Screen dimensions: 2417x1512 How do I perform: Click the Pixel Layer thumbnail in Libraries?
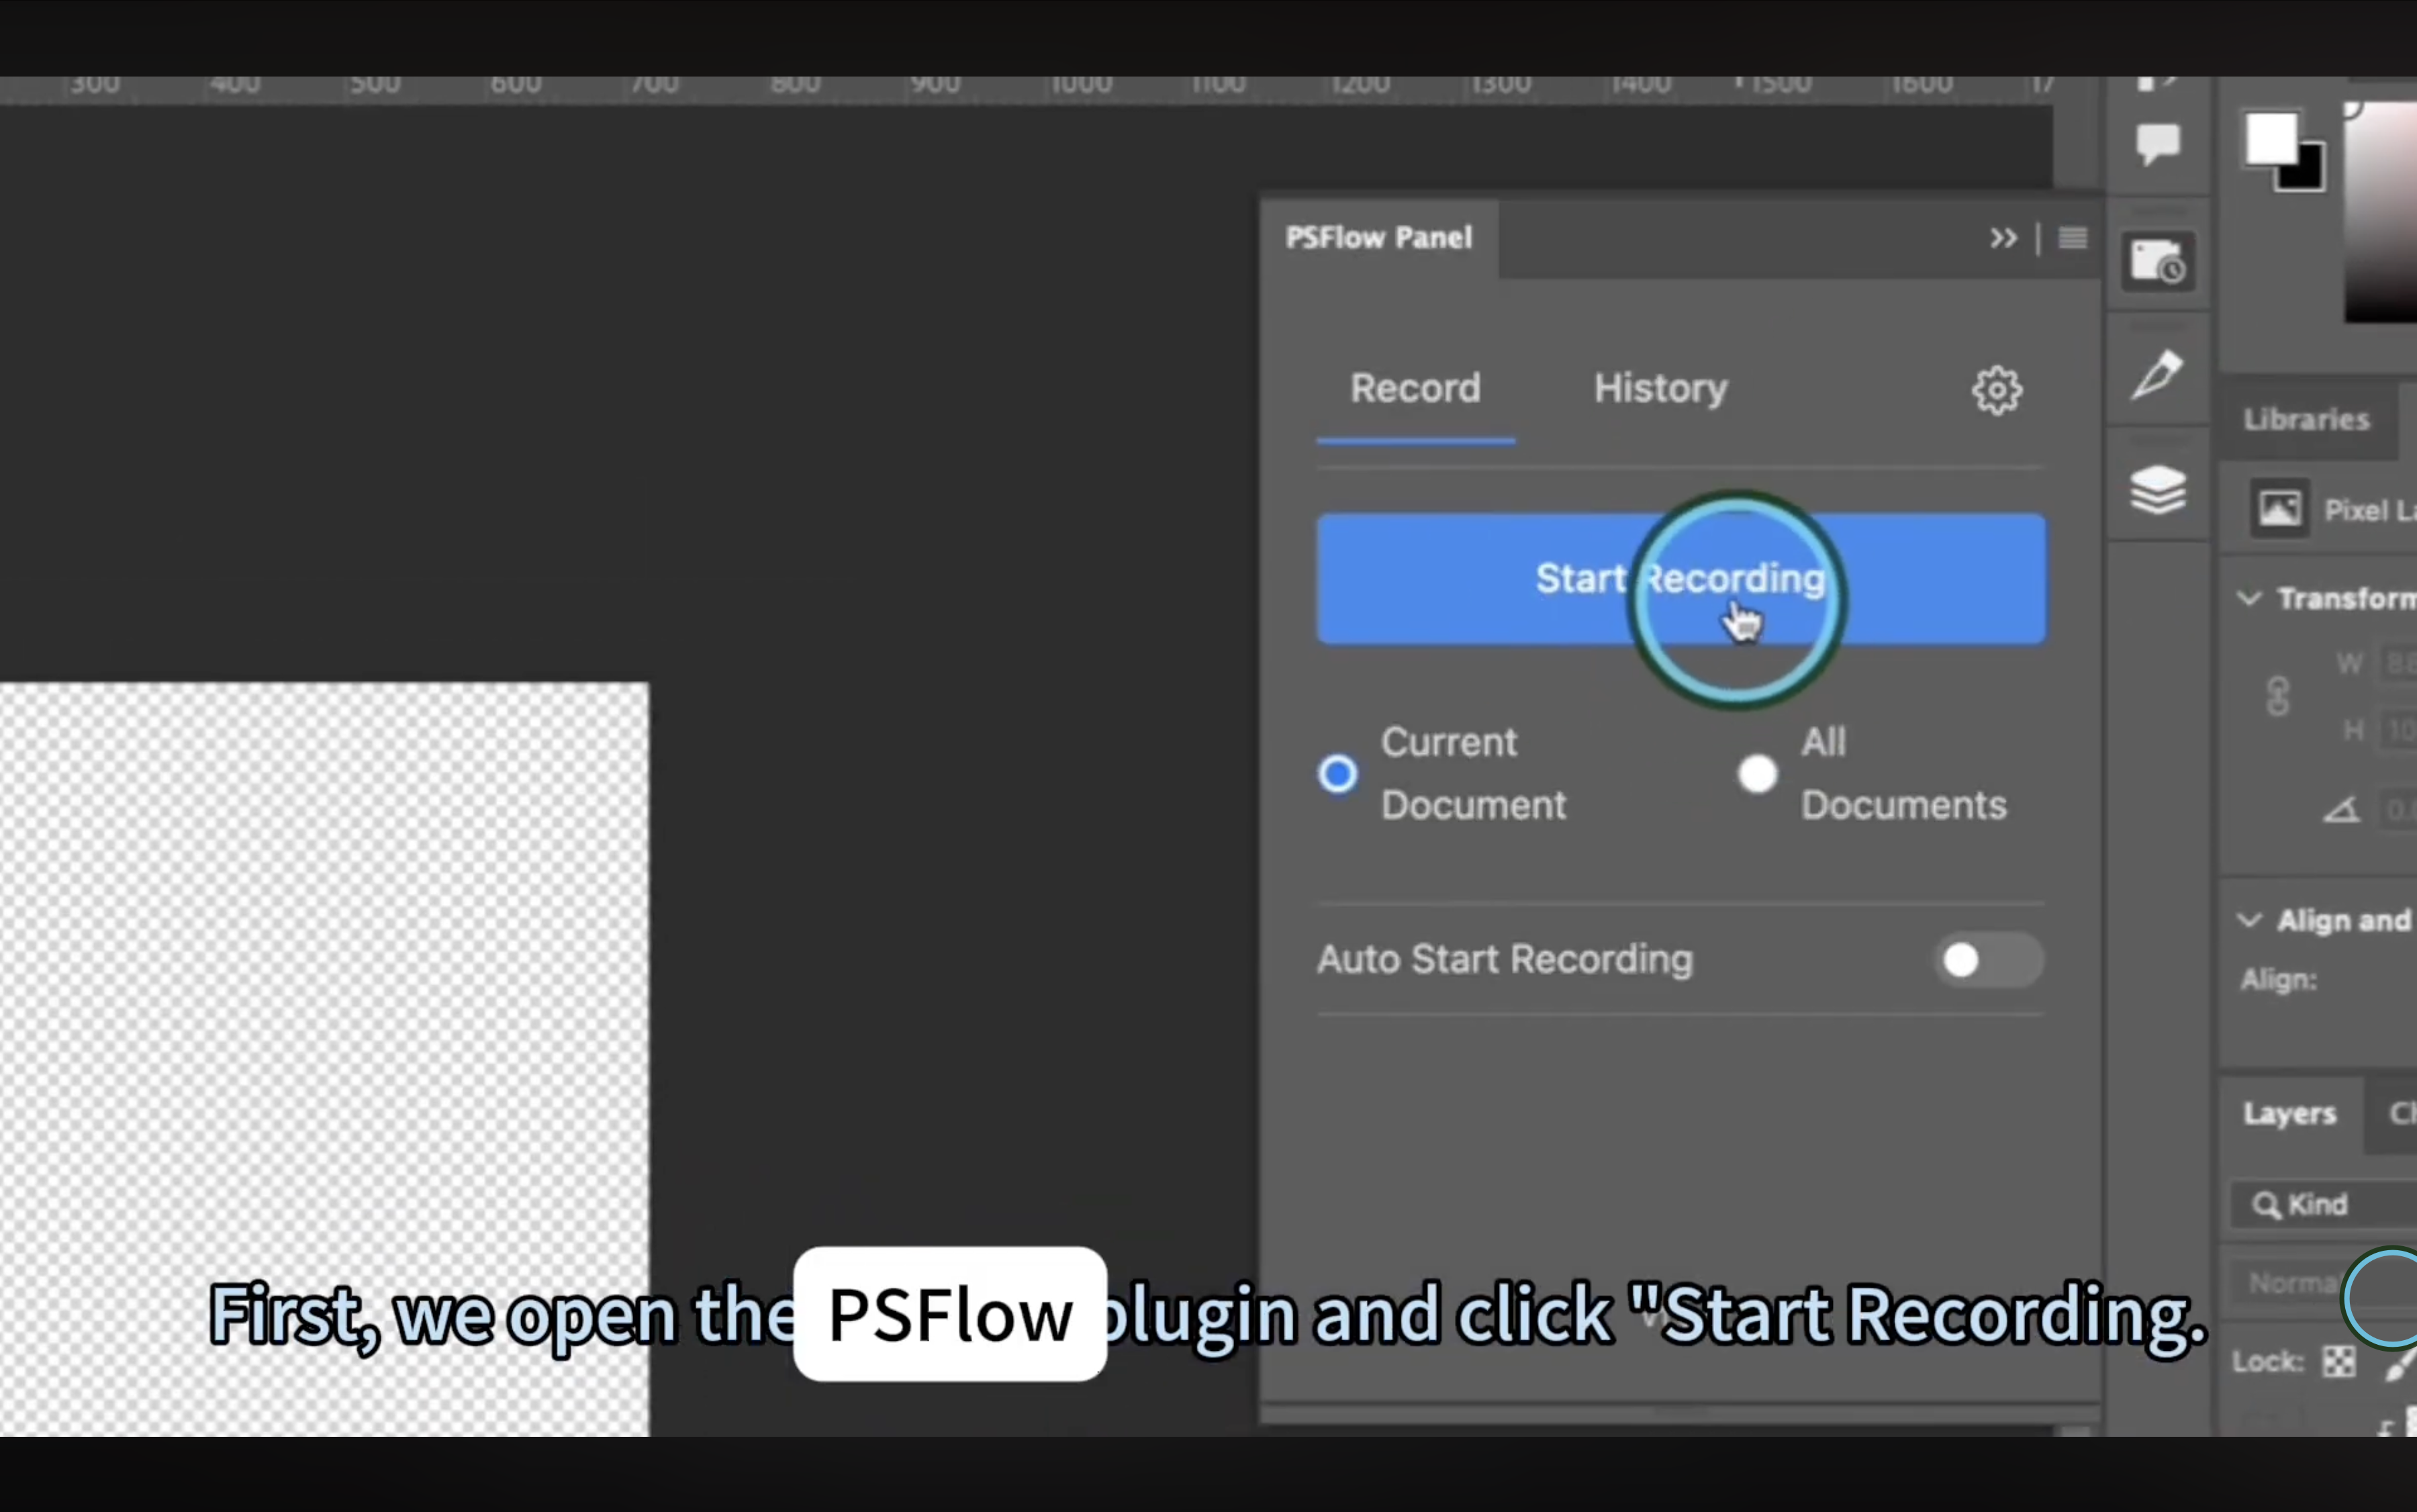point(2280,509)
